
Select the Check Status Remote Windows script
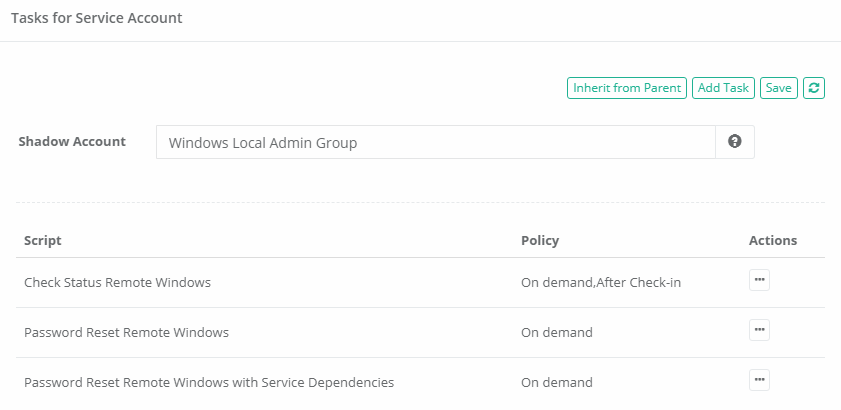[117, 282]
